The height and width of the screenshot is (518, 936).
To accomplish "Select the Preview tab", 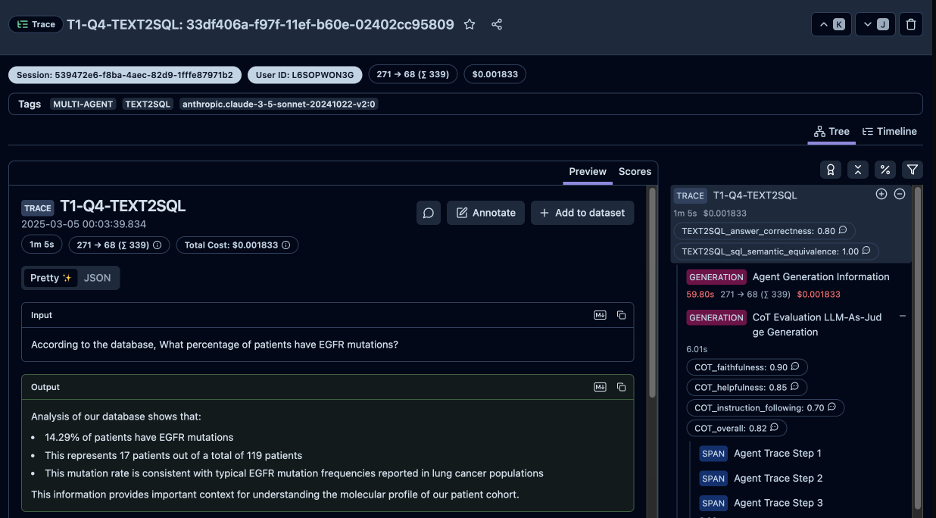I will click(587, 171).
